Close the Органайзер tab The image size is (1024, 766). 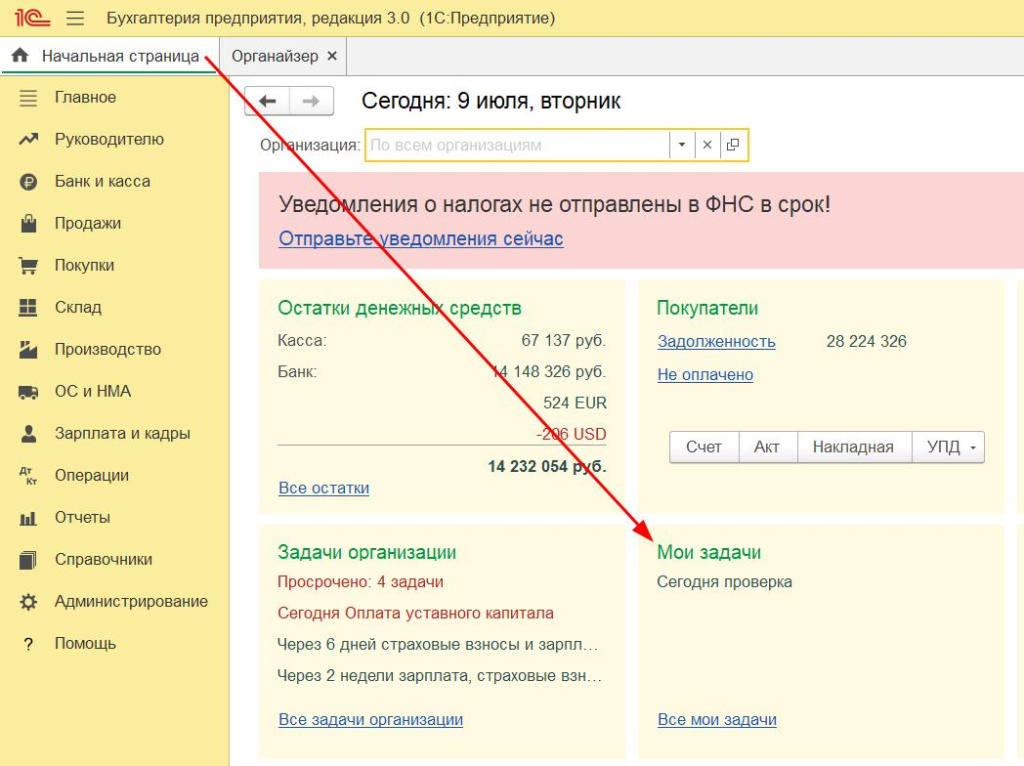[332, 56]
